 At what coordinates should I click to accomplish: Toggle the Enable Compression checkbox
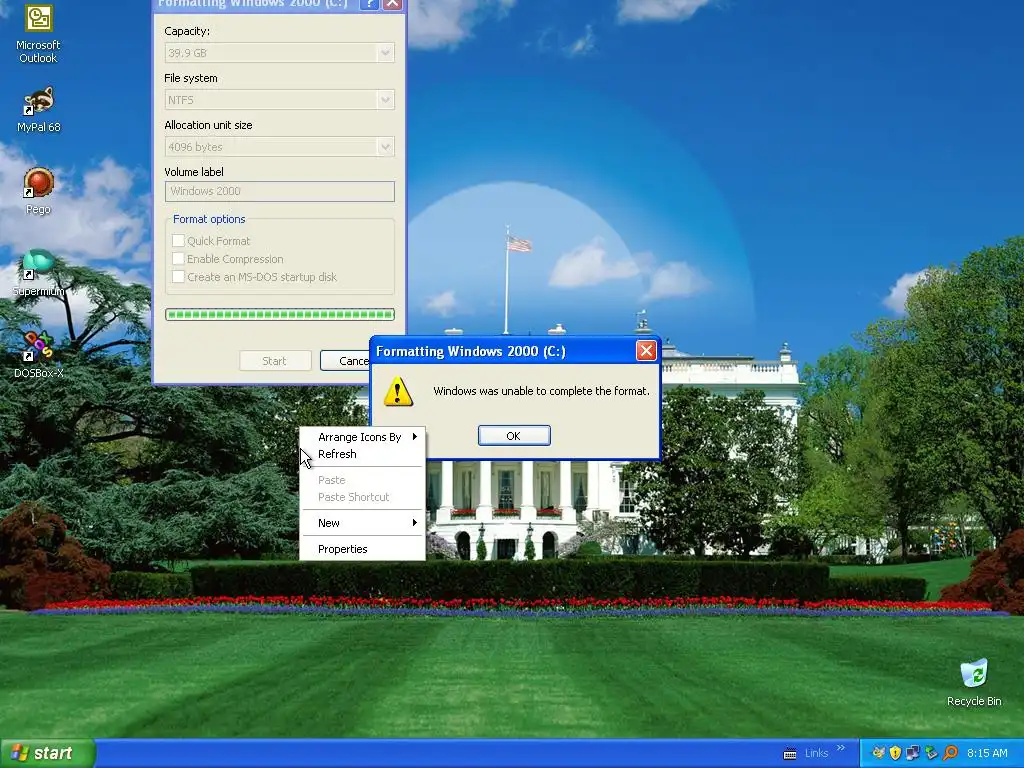click(x=178, y=259)
